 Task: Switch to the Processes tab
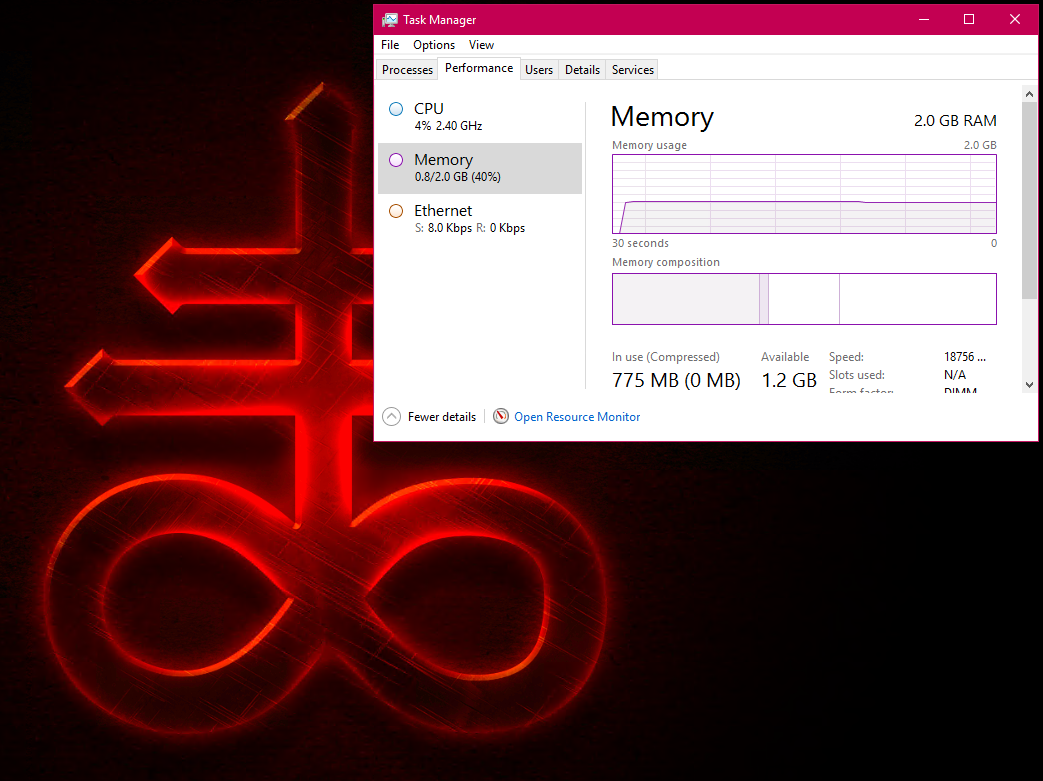[407, 70]
